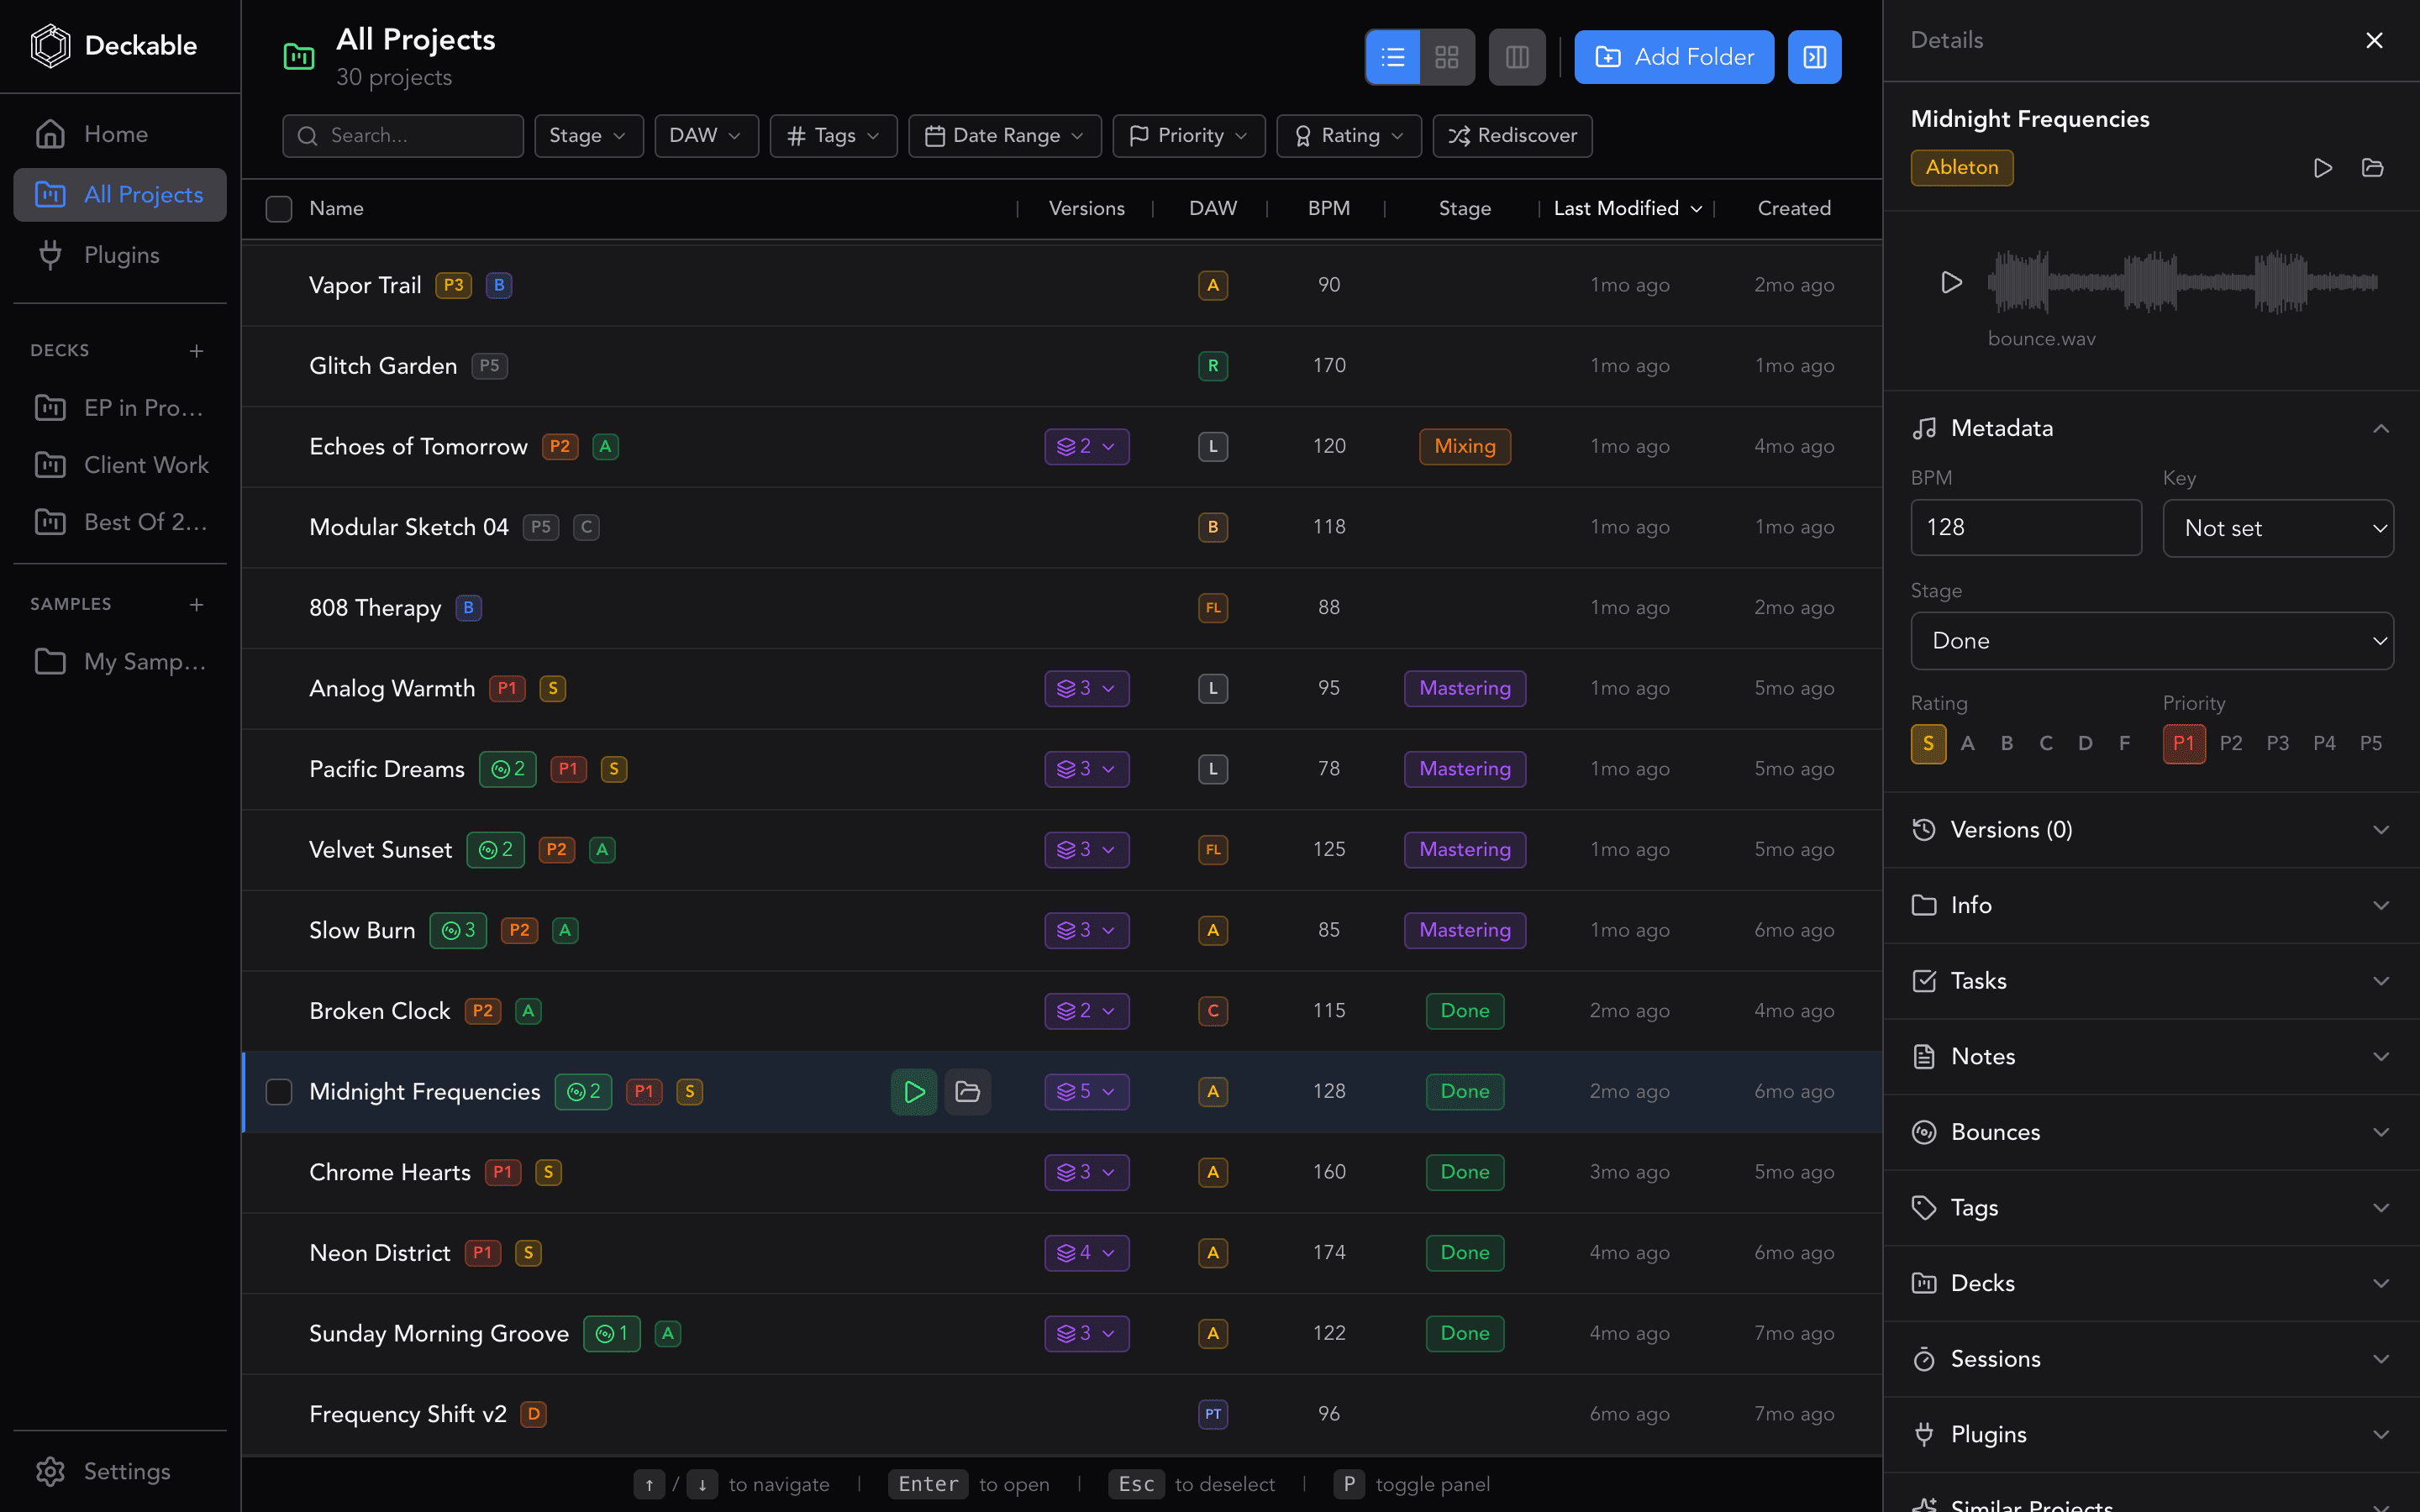Open the Key dropdown showing Not set

click(x=2277, y=528)
